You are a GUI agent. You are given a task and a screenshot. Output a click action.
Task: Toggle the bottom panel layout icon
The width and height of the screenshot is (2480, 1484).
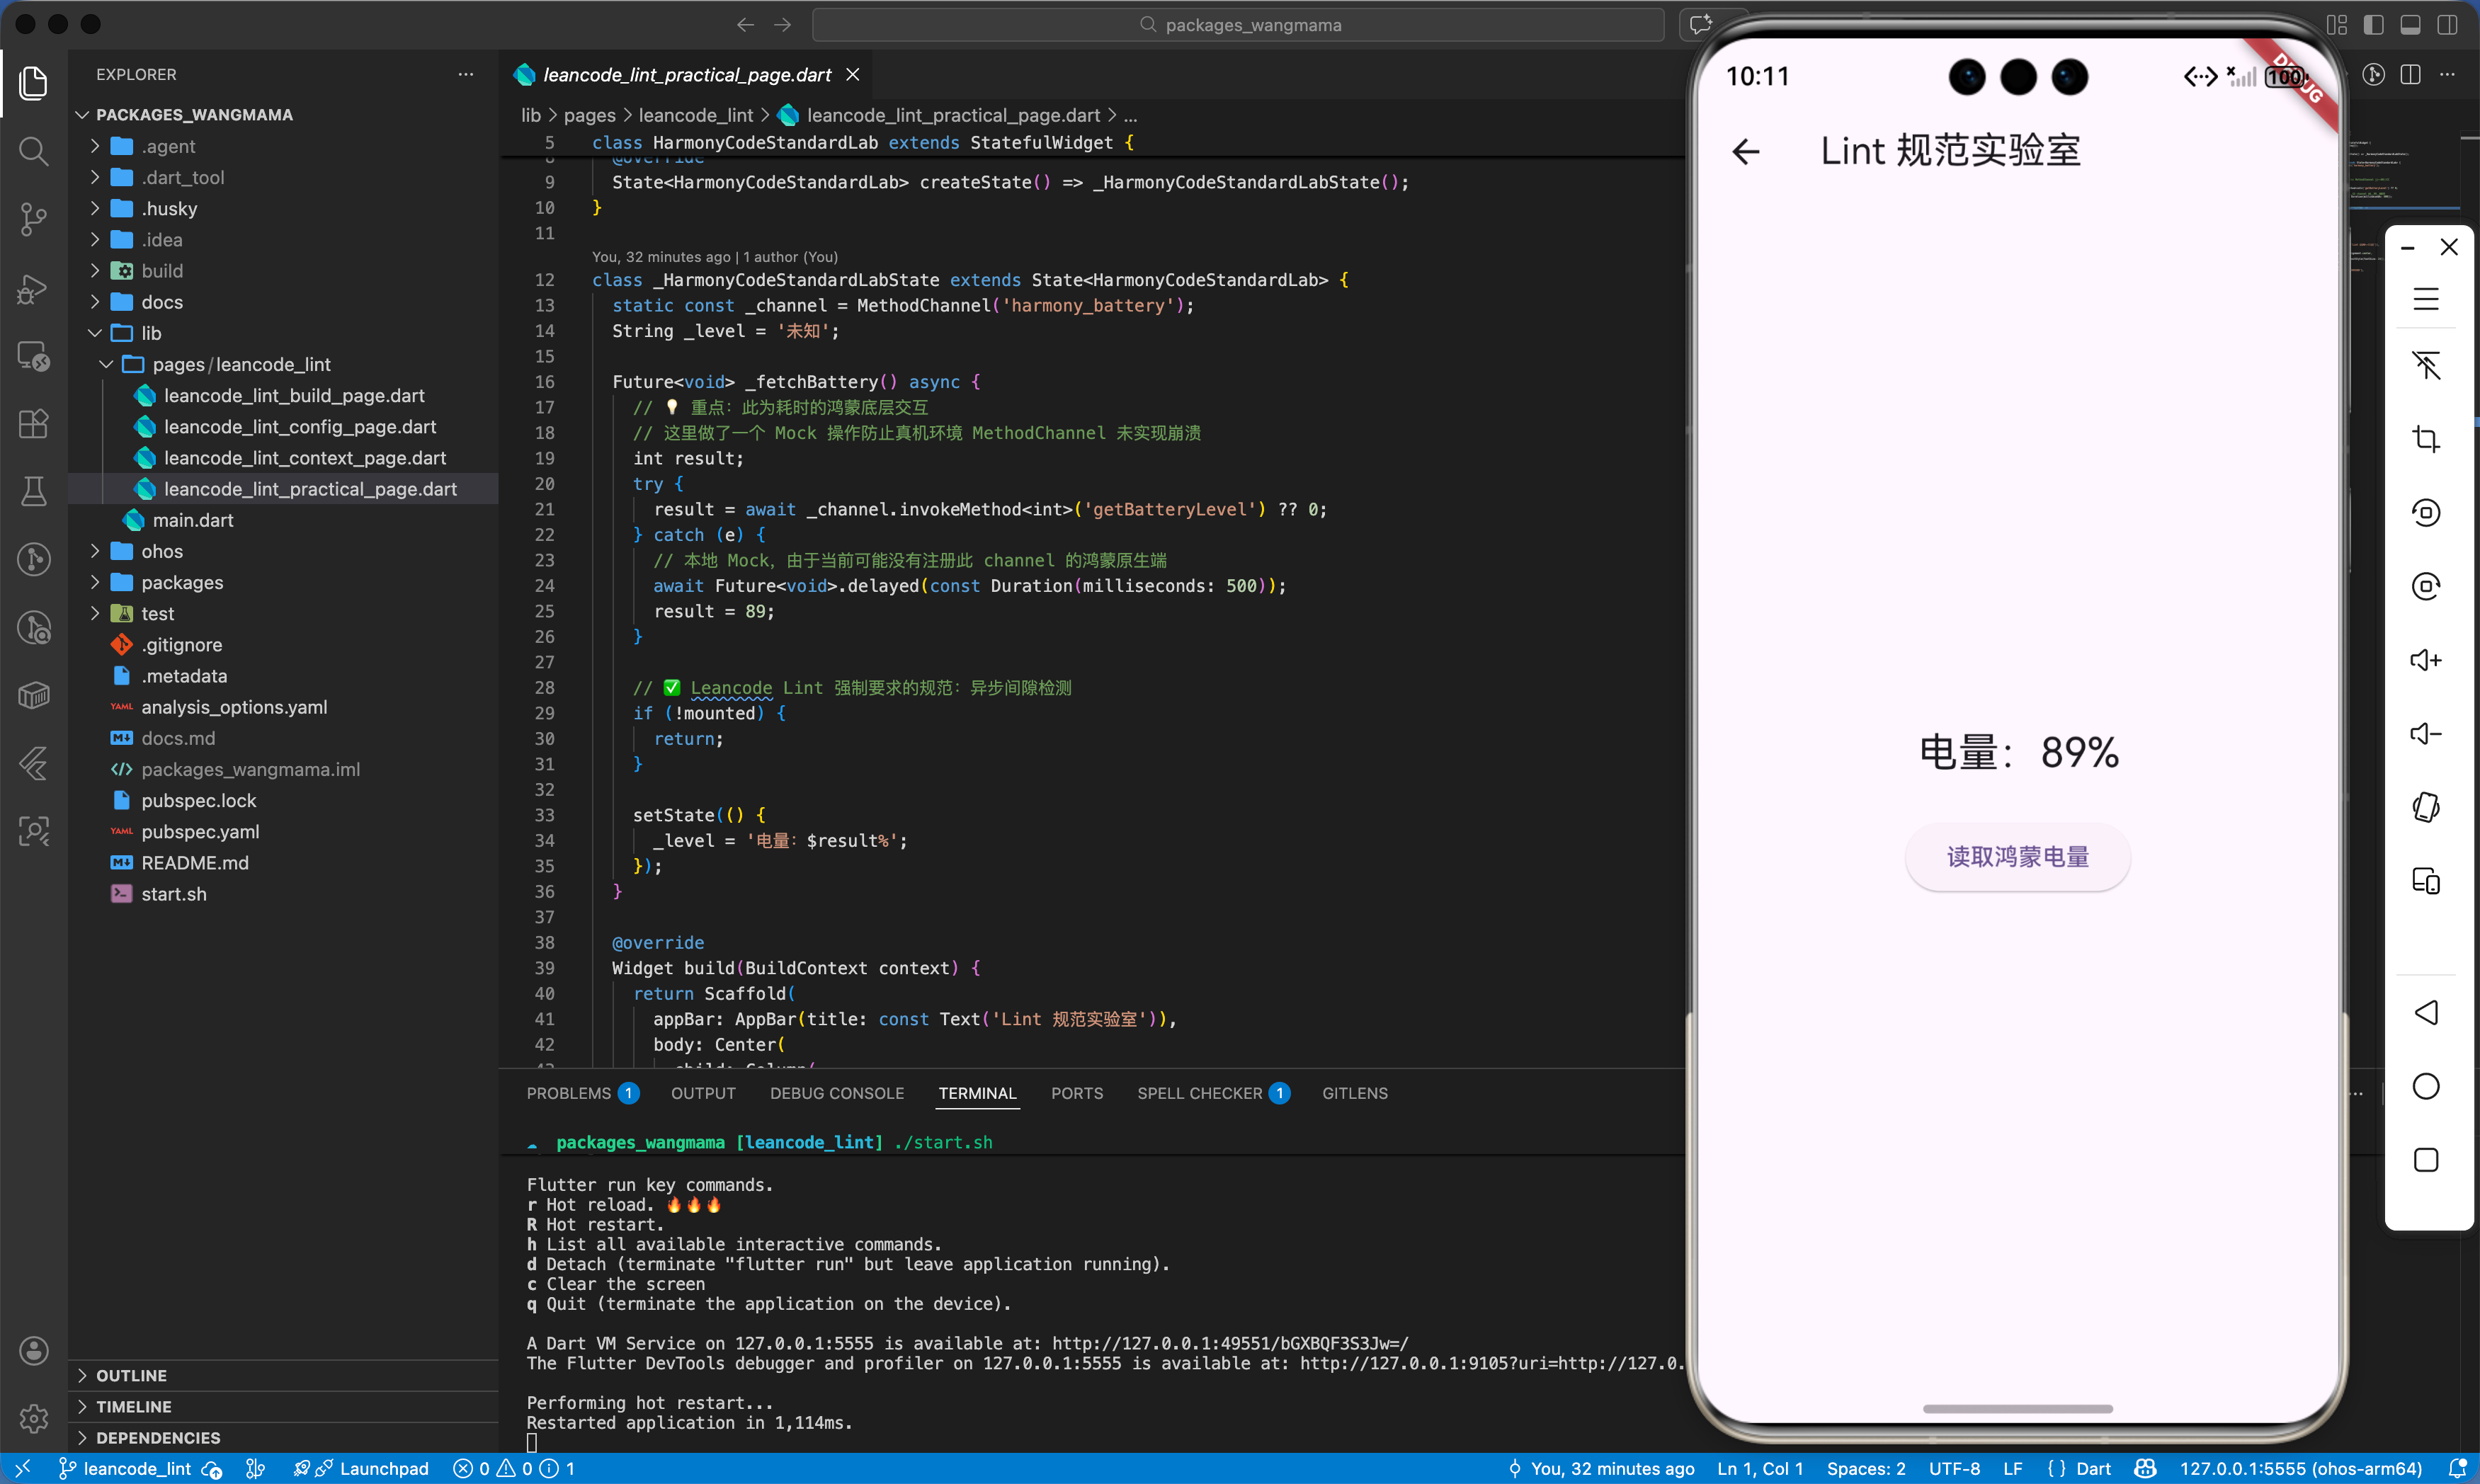coord(2410,25)
